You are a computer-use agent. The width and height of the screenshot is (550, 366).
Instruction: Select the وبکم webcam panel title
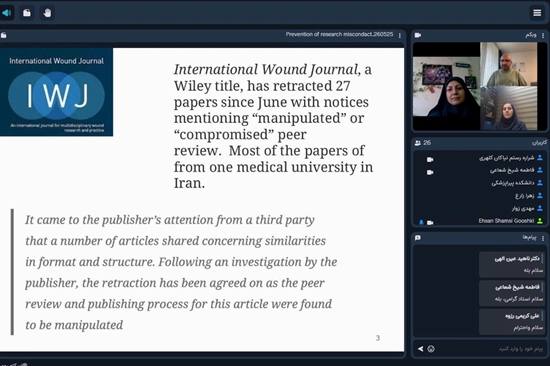pyautogui.click(x=531, y=35)
